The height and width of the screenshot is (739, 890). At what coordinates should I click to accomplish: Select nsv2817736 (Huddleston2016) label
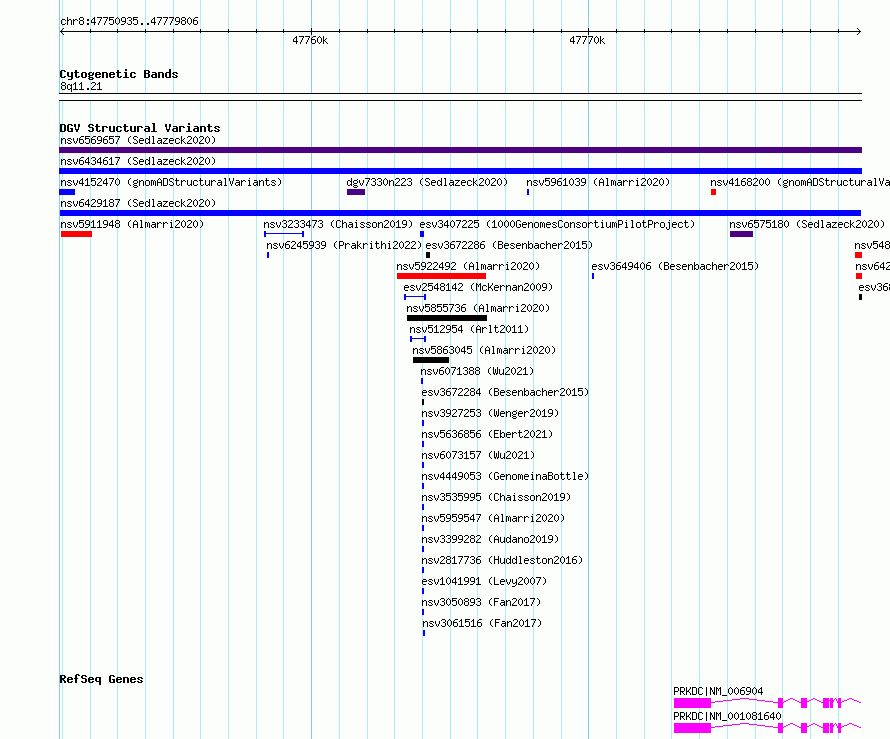tap(502, 560)
